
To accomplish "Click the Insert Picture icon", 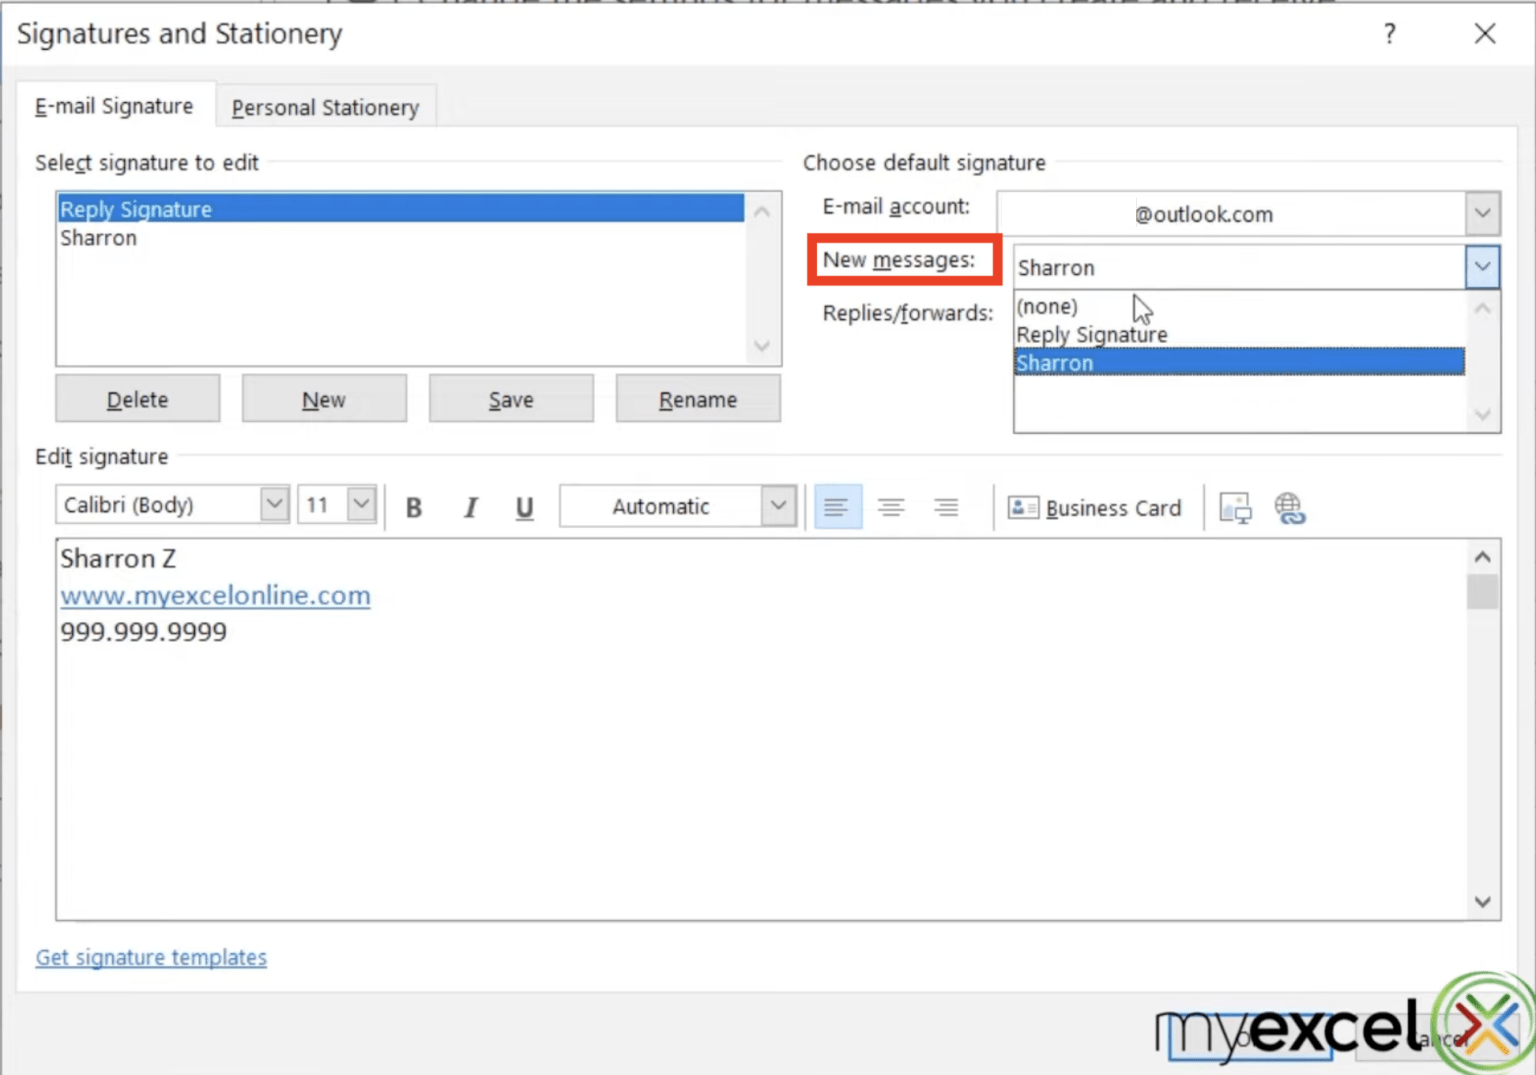I will [x=1236, y=507].
